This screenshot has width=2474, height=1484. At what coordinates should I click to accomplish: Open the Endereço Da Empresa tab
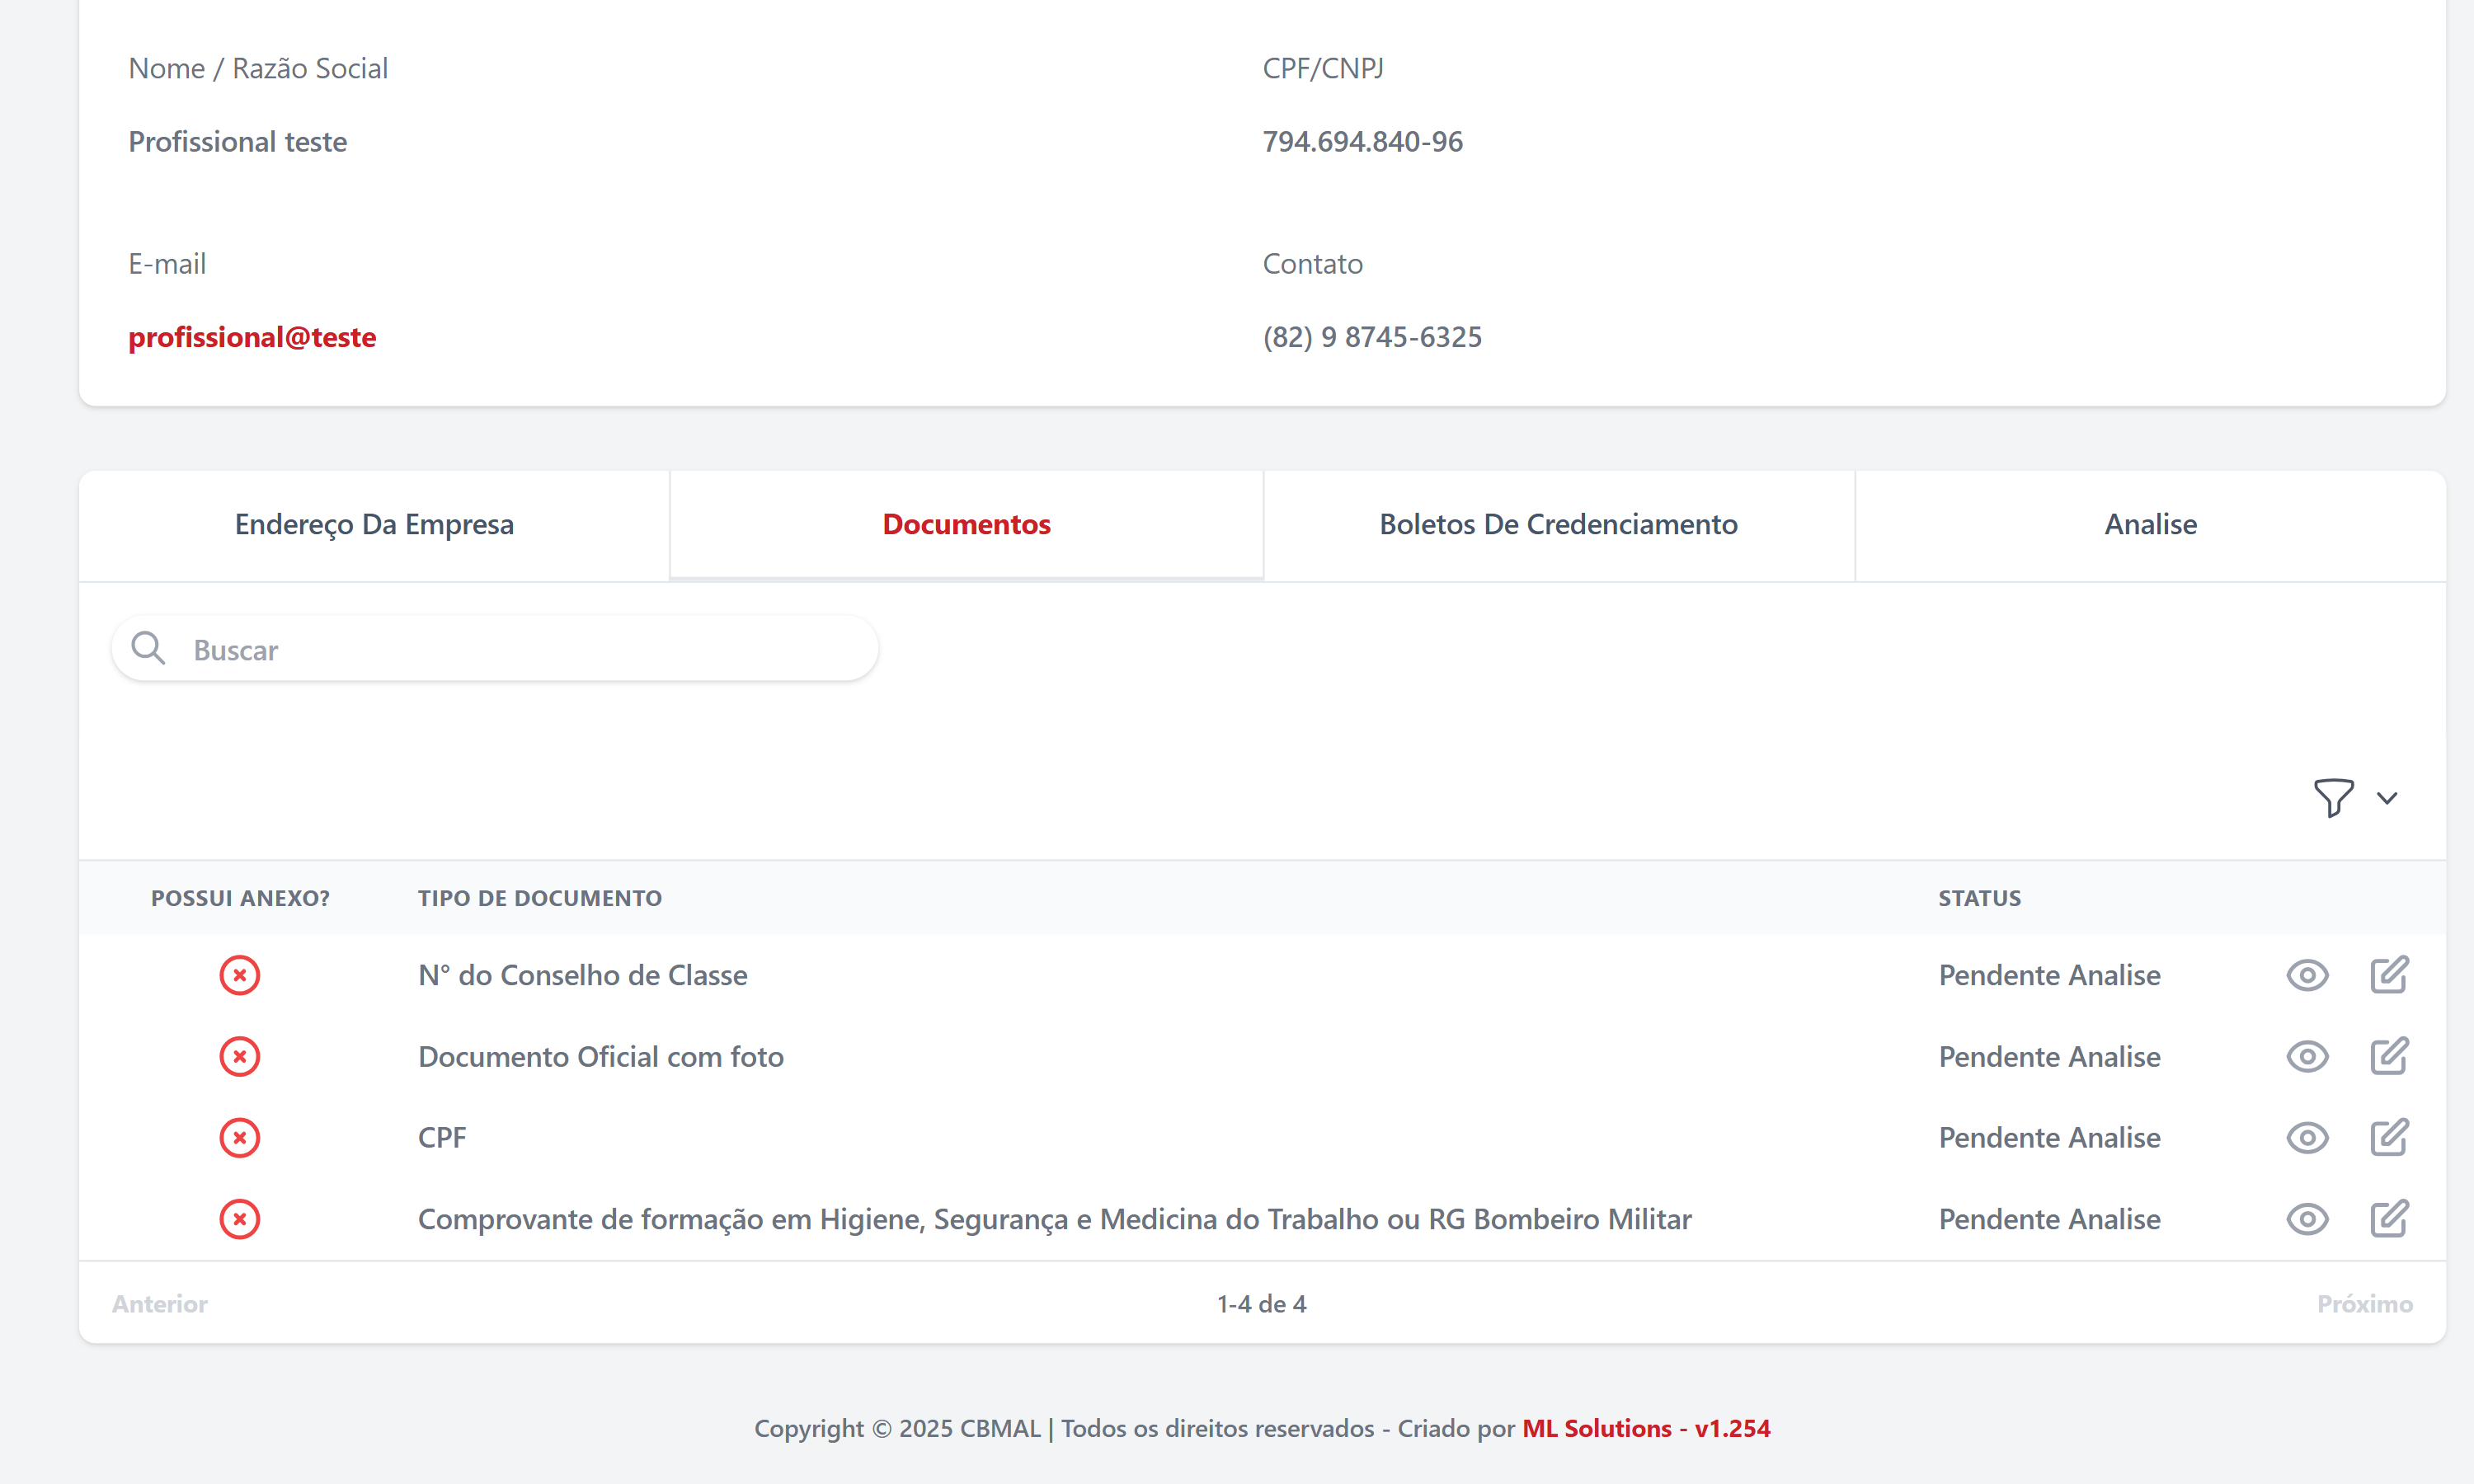point(373,524)
